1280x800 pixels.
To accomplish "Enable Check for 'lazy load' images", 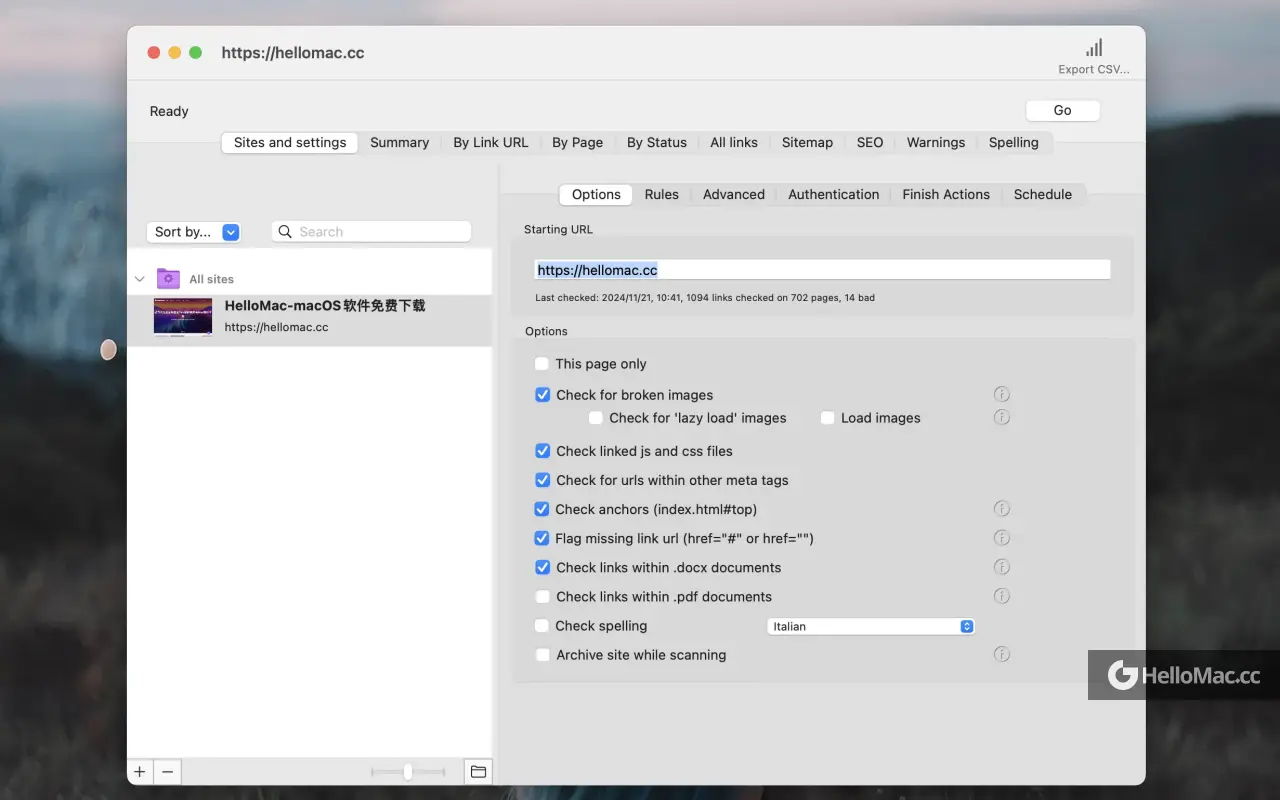I will 596,418.
